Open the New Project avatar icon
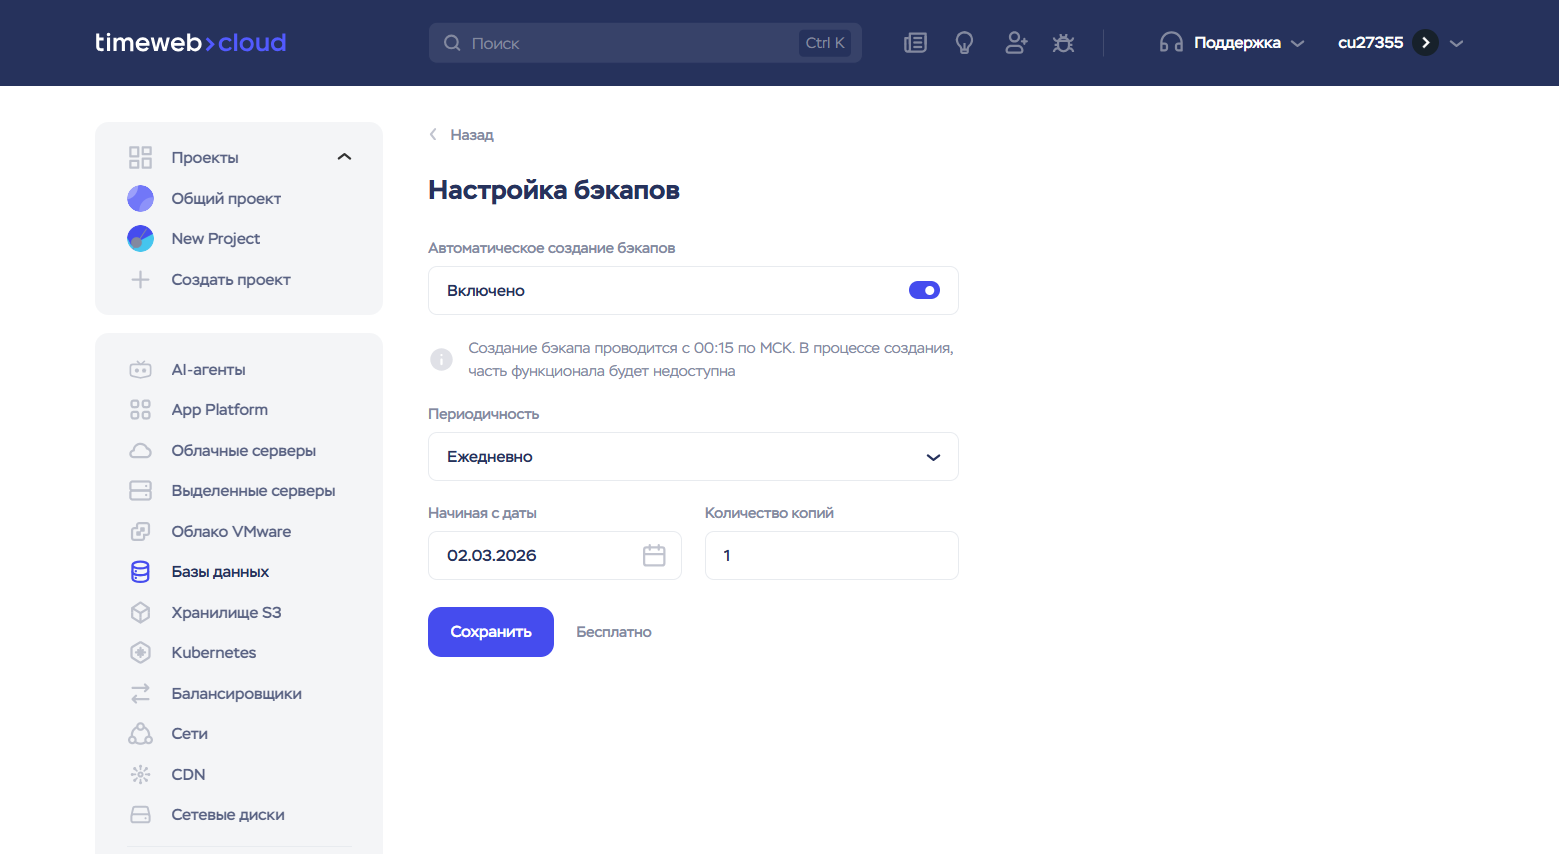 pyautogui.click(x=141, y=239)
